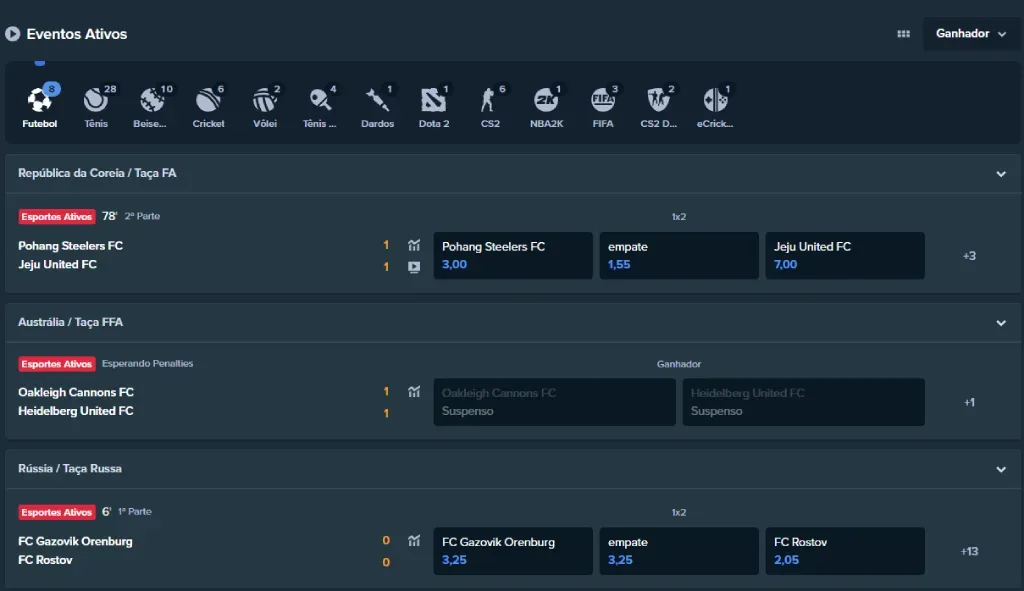The width and height of the screenshot is (1024, 591).
Task: Select the eCricket category icon
Action: point(715,100)
